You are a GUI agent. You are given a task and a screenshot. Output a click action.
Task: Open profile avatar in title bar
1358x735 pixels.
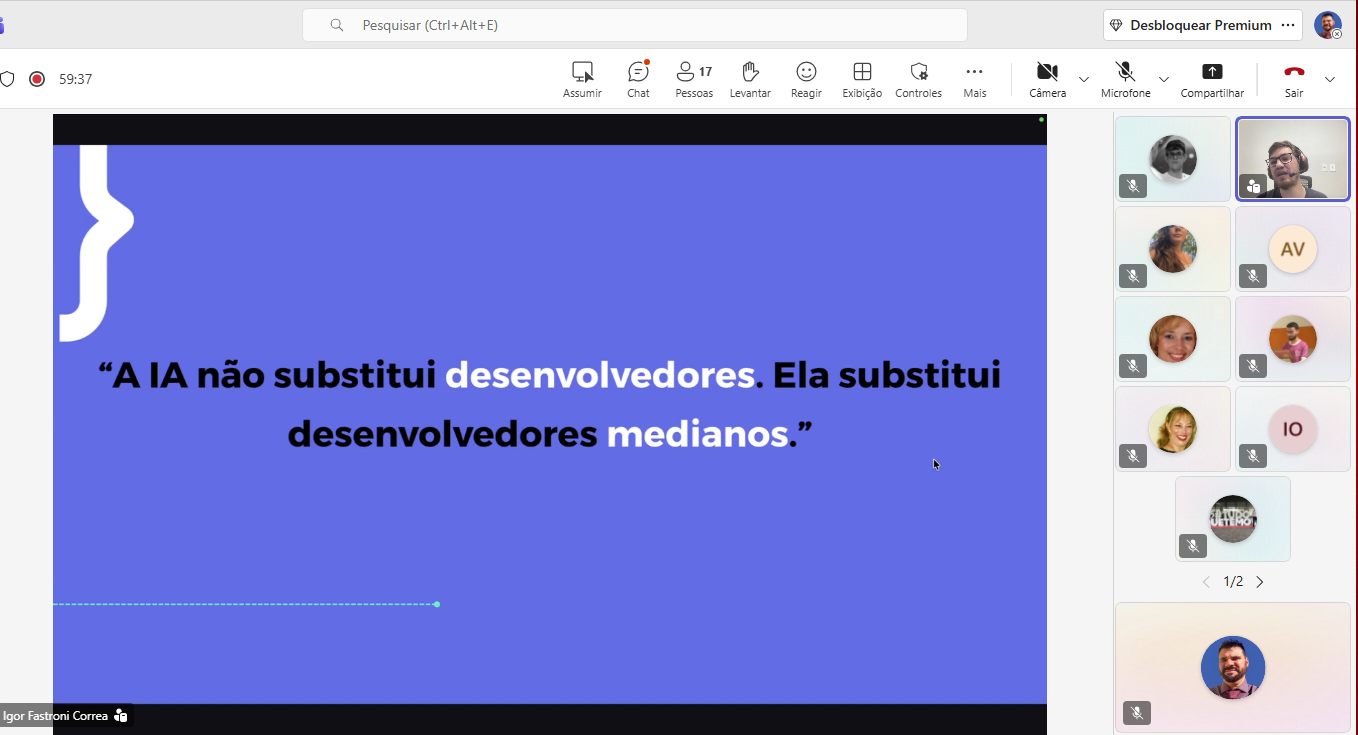point(1327,26)
